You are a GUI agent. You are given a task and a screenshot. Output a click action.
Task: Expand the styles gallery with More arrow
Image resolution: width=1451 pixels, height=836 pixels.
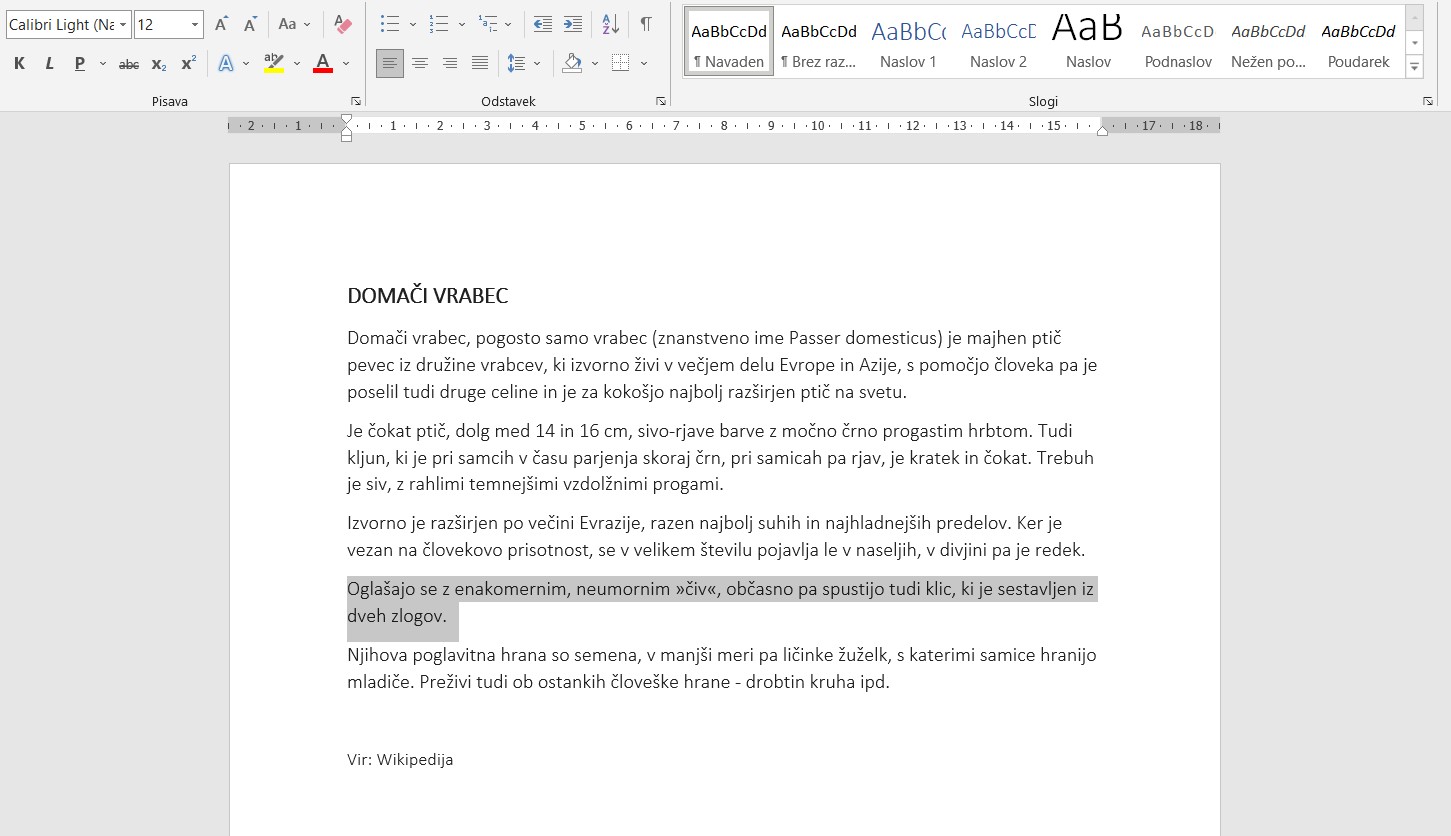(1414, 67)
